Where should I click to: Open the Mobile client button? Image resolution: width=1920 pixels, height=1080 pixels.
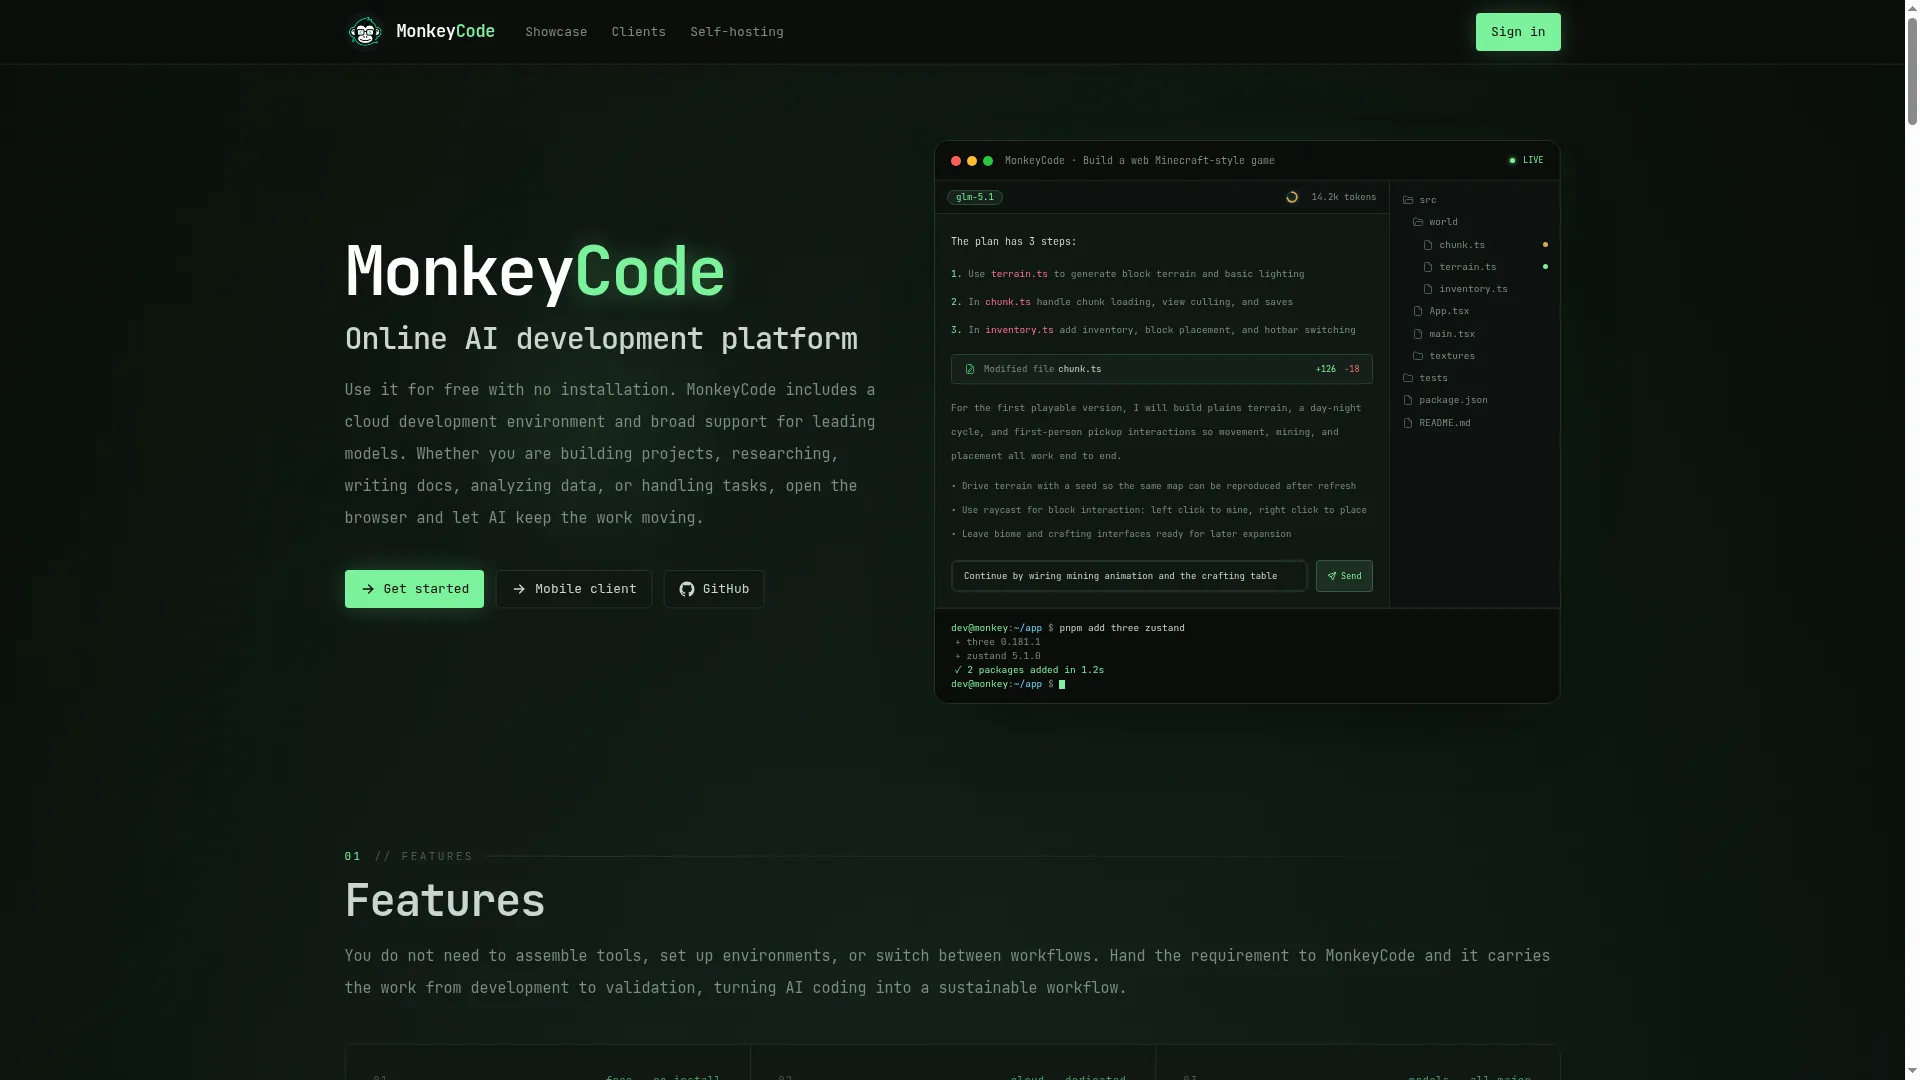pyautogui.click(x=574, y=589)
